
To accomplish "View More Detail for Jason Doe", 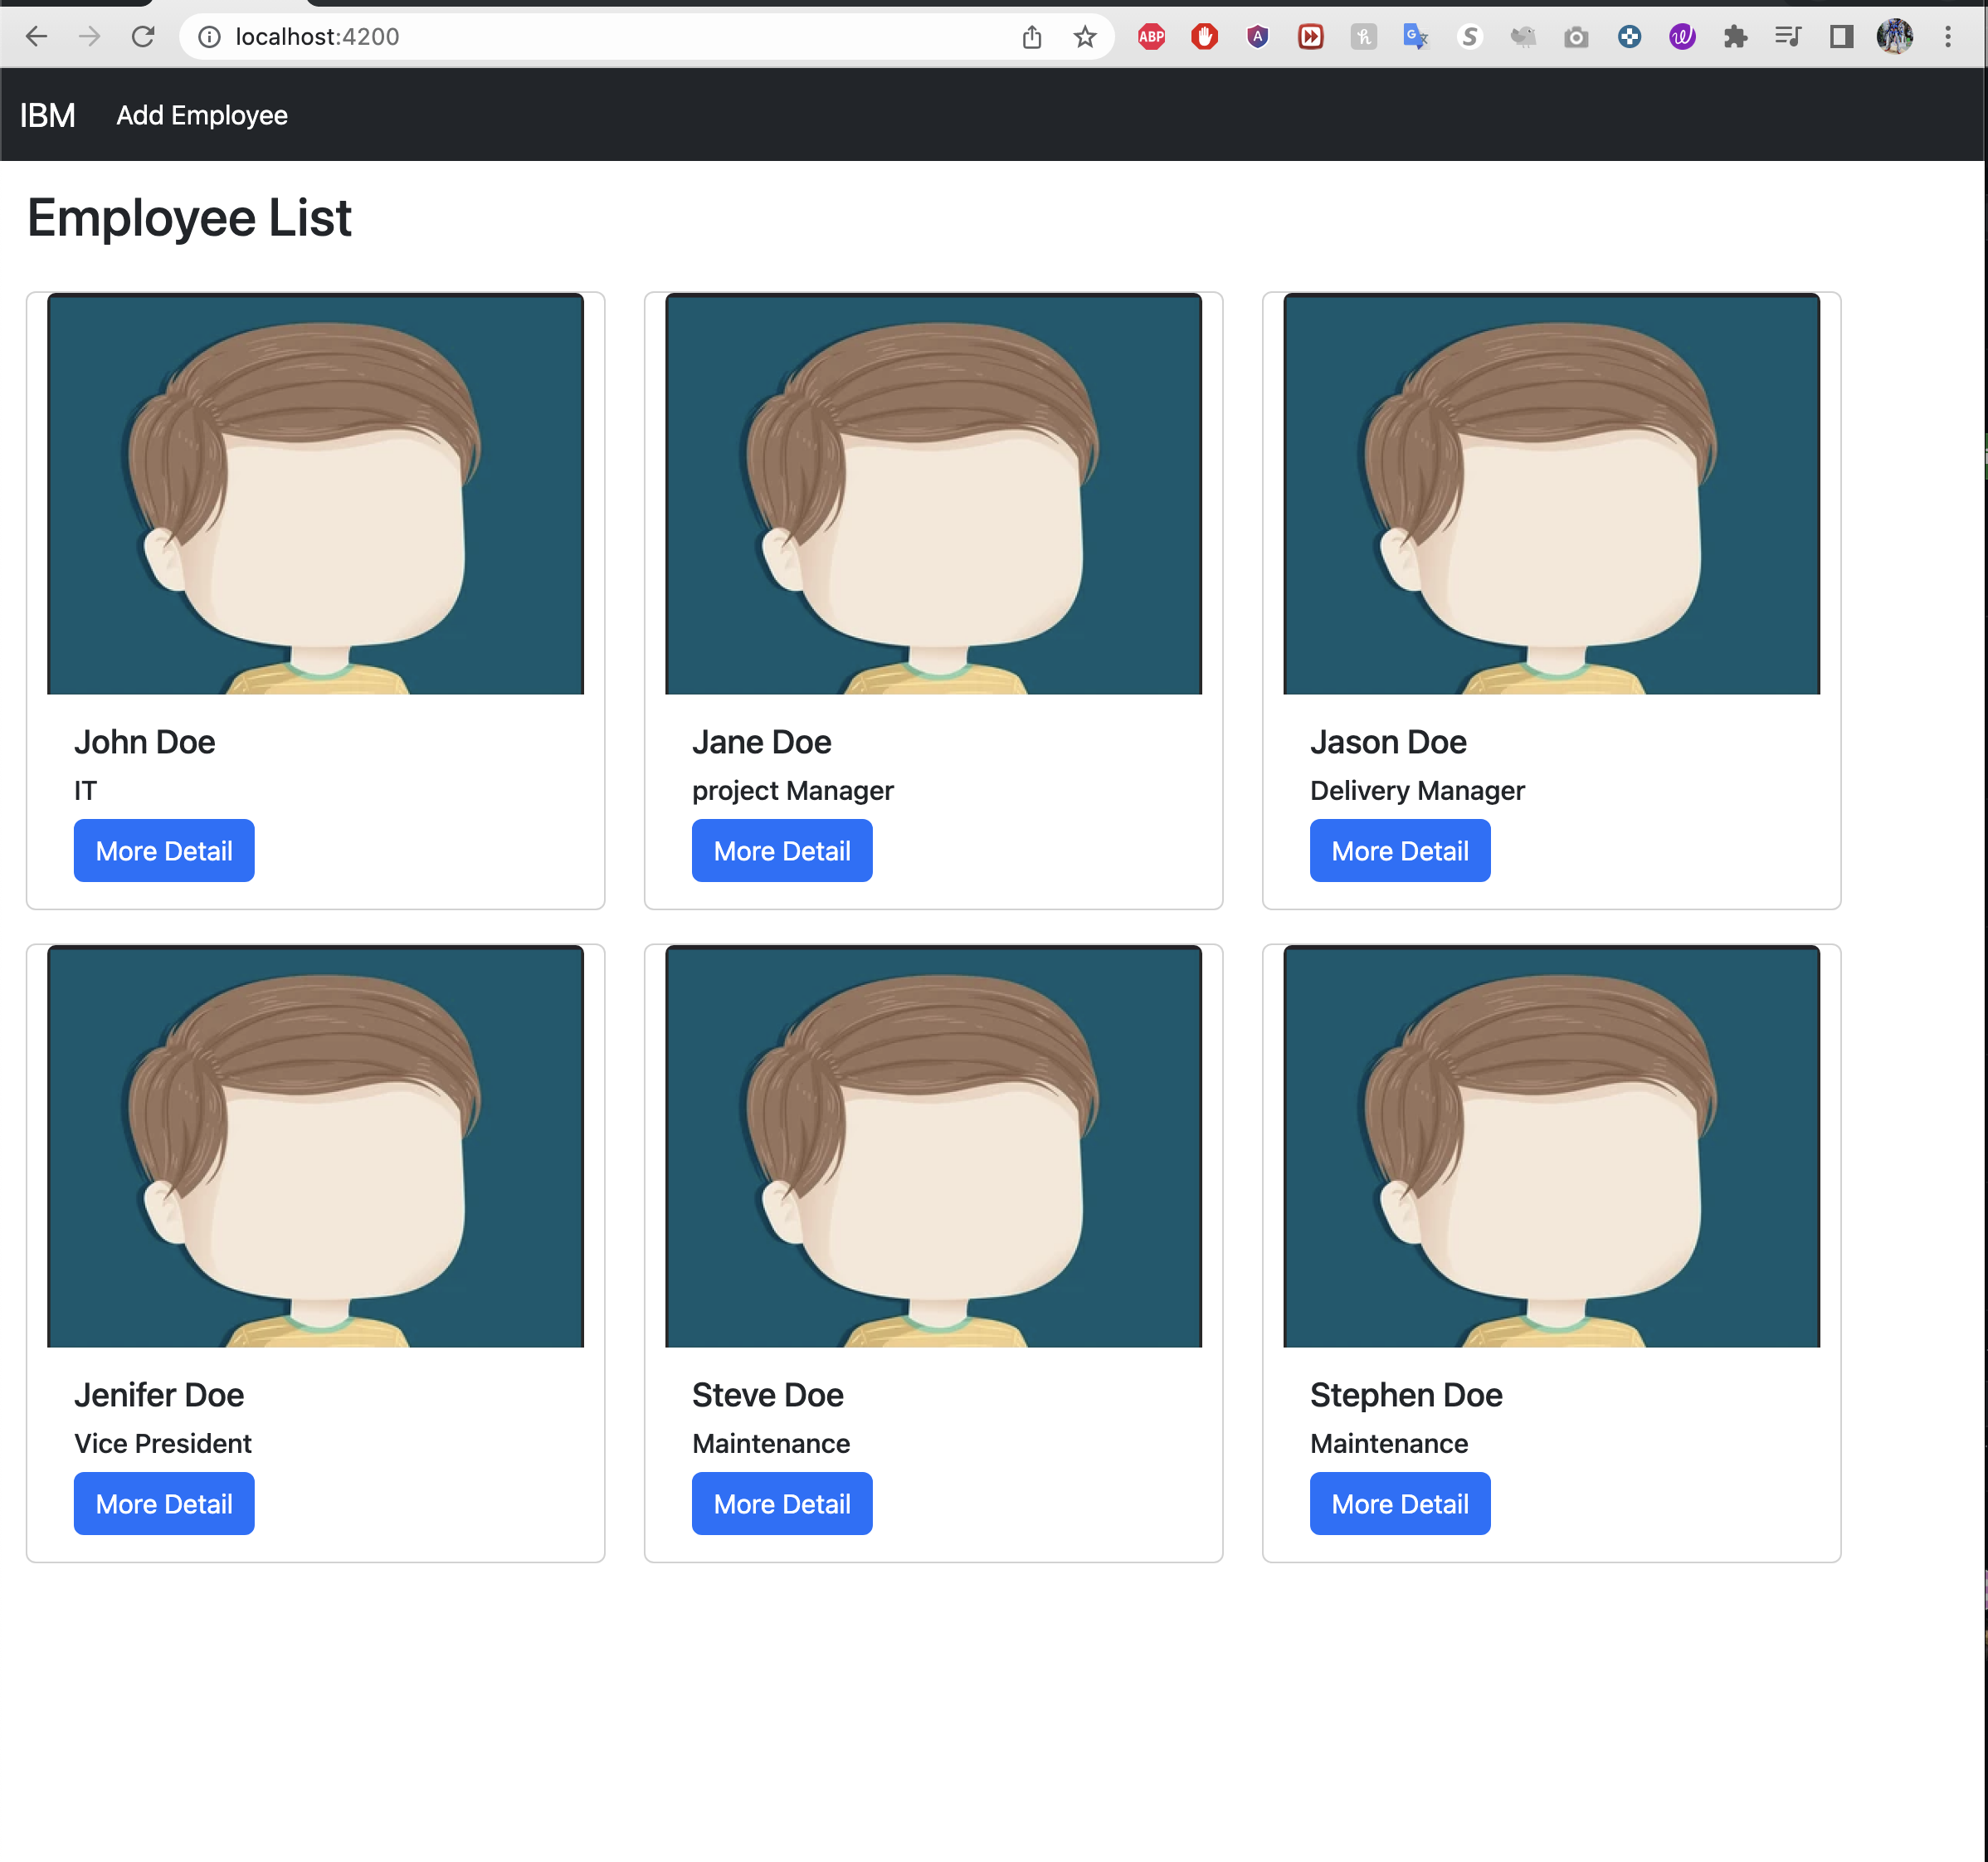I will [1400, 851].
